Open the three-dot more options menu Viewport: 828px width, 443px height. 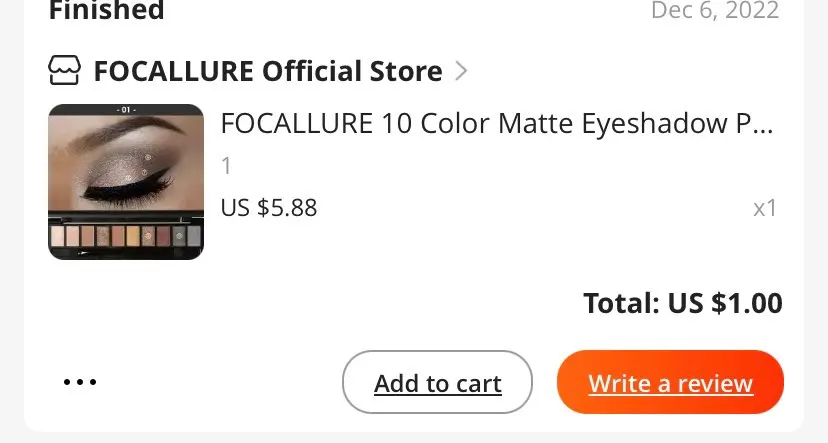(x=80, y=382)
